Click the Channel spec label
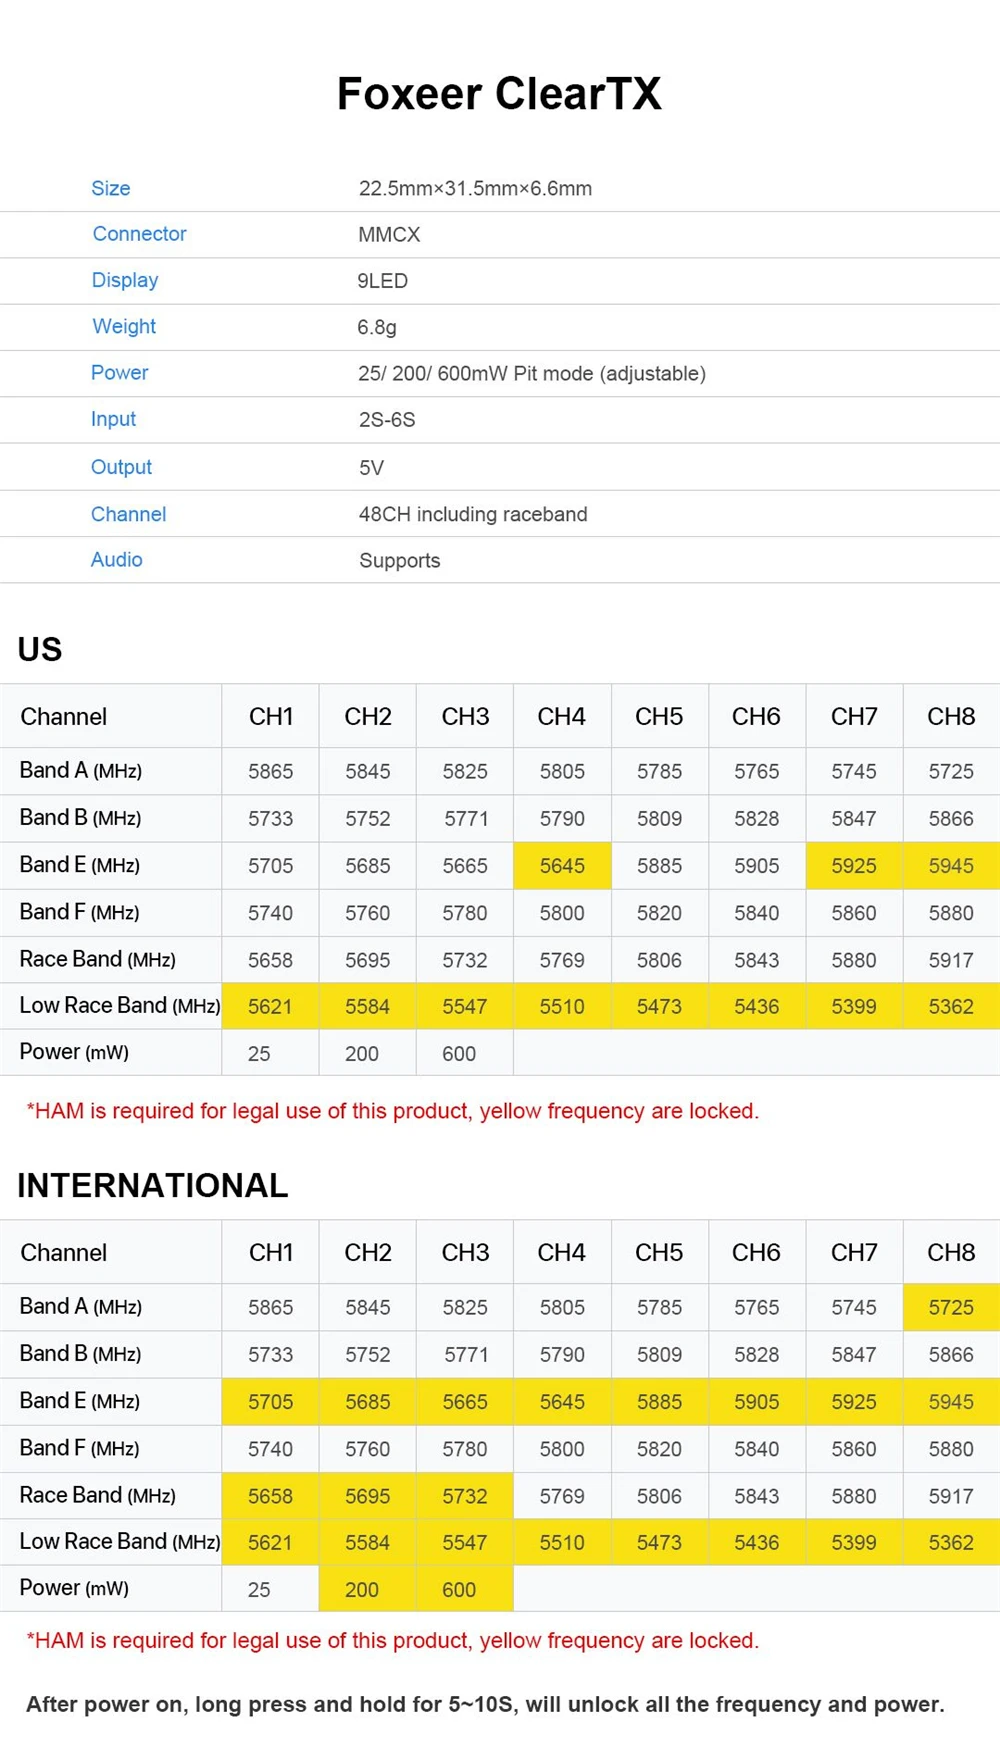 coord(128,514)
